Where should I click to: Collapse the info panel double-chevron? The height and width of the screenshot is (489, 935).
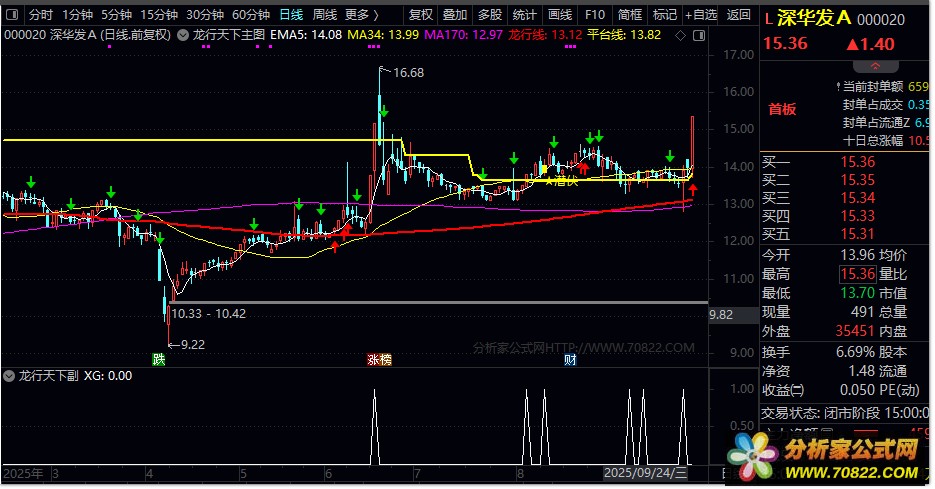[875, 66]
